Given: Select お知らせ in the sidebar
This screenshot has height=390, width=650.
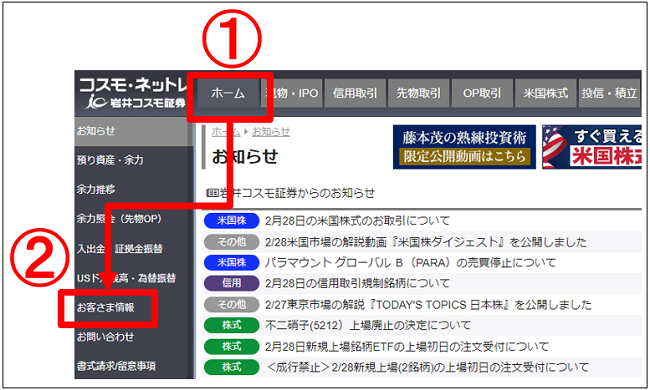Looking at the screenshot, I should pyautogui.click(x=134, y=131).
